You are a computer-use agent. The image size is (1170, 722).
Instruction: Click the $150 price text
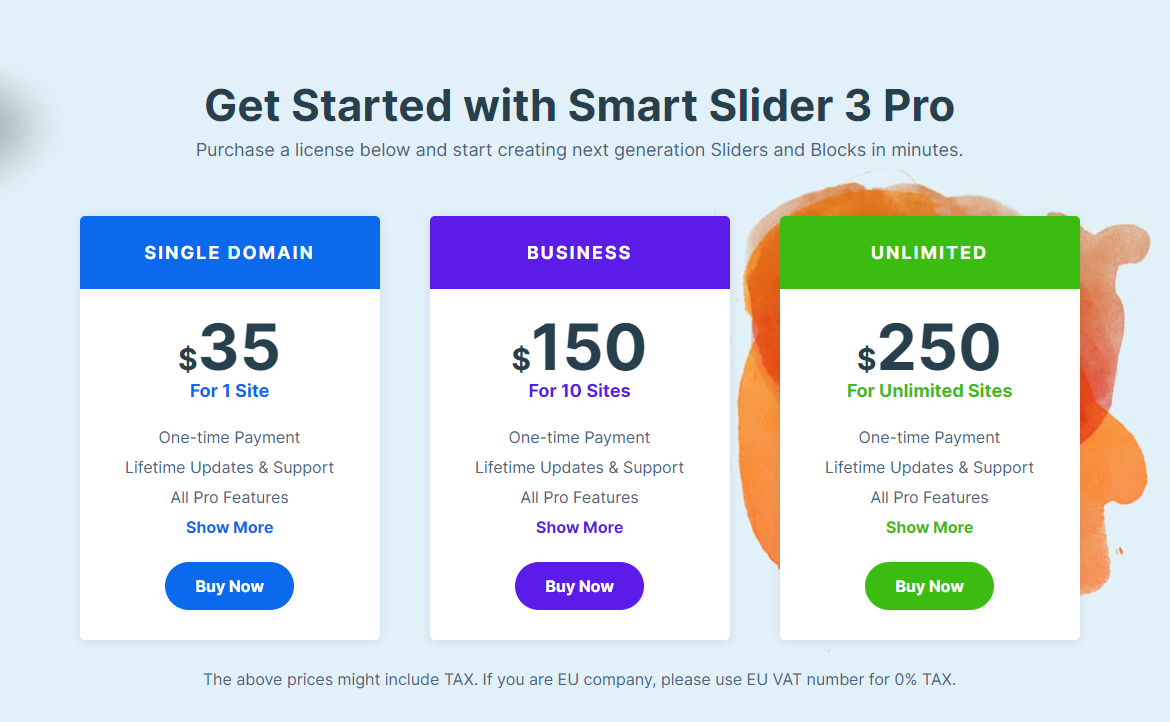(579, 347)
